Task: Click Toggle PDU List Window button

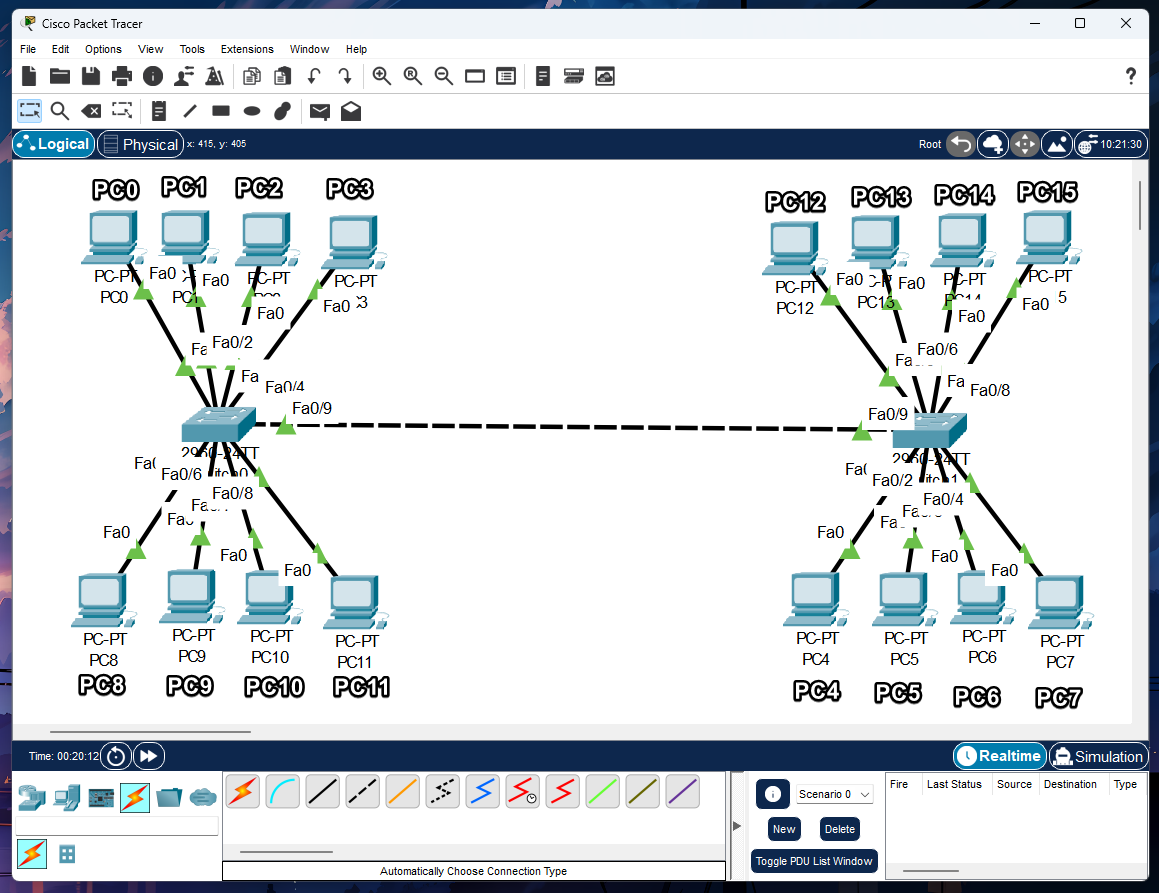Action: click(814, 861)
